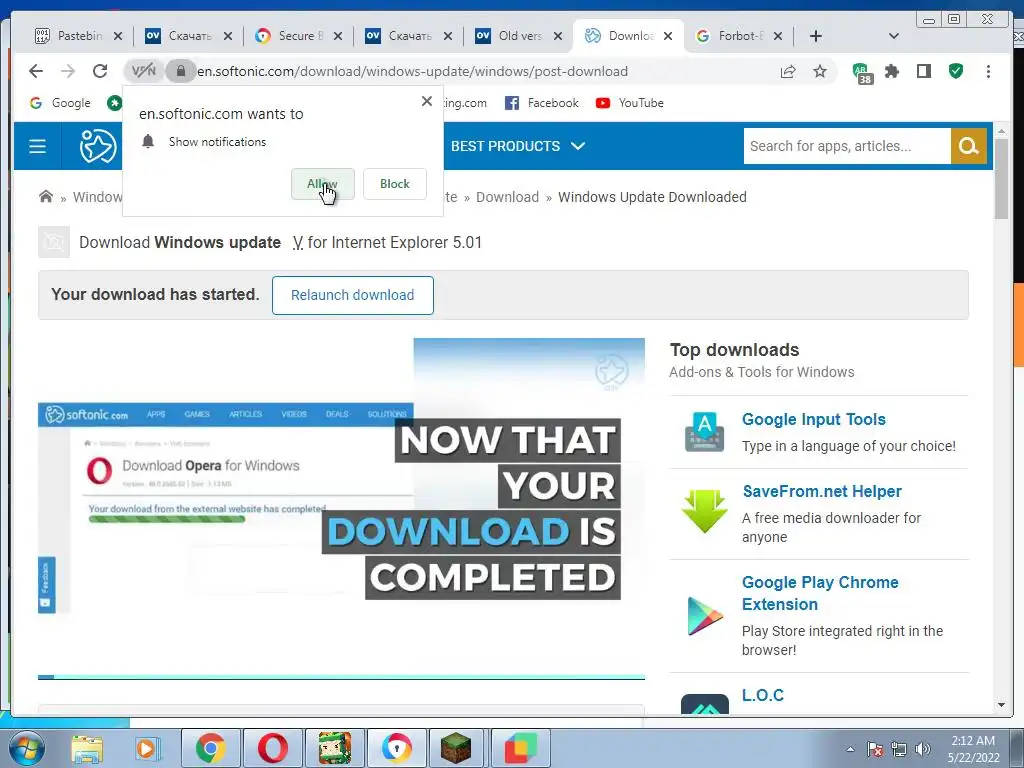Viewport: 1024px width, 768px height.
Task: Open the Minecraft grass block taskbar icon
Action: (x=456, y=748)
